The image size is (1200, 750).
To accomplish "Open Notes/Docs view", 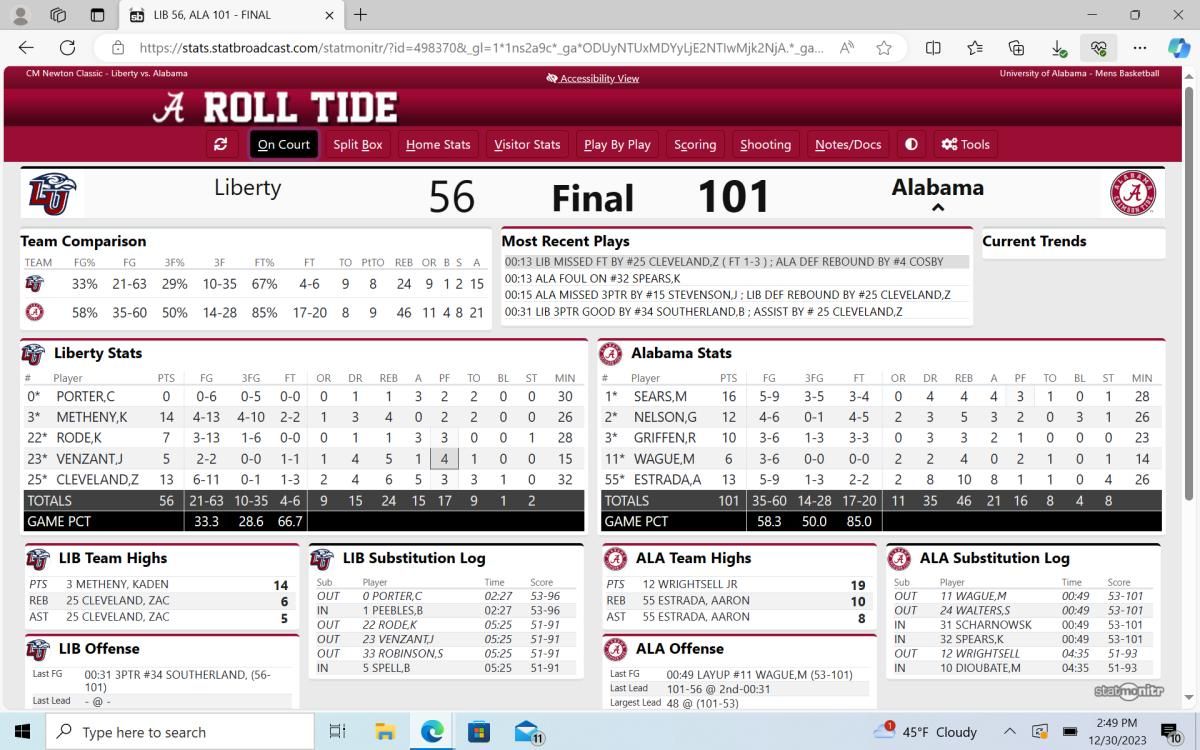I will pyautogui.click(x=848, y=144).
